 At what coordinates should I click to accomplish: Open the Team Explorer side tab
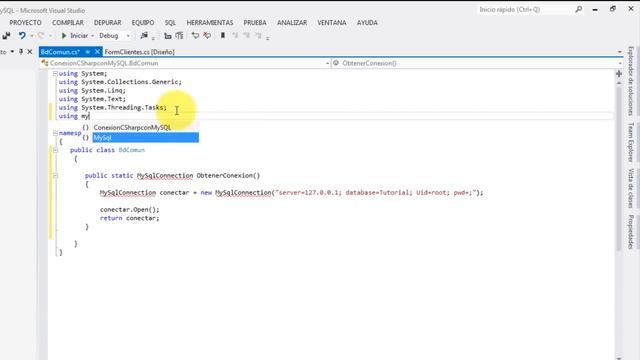(631, 142)
